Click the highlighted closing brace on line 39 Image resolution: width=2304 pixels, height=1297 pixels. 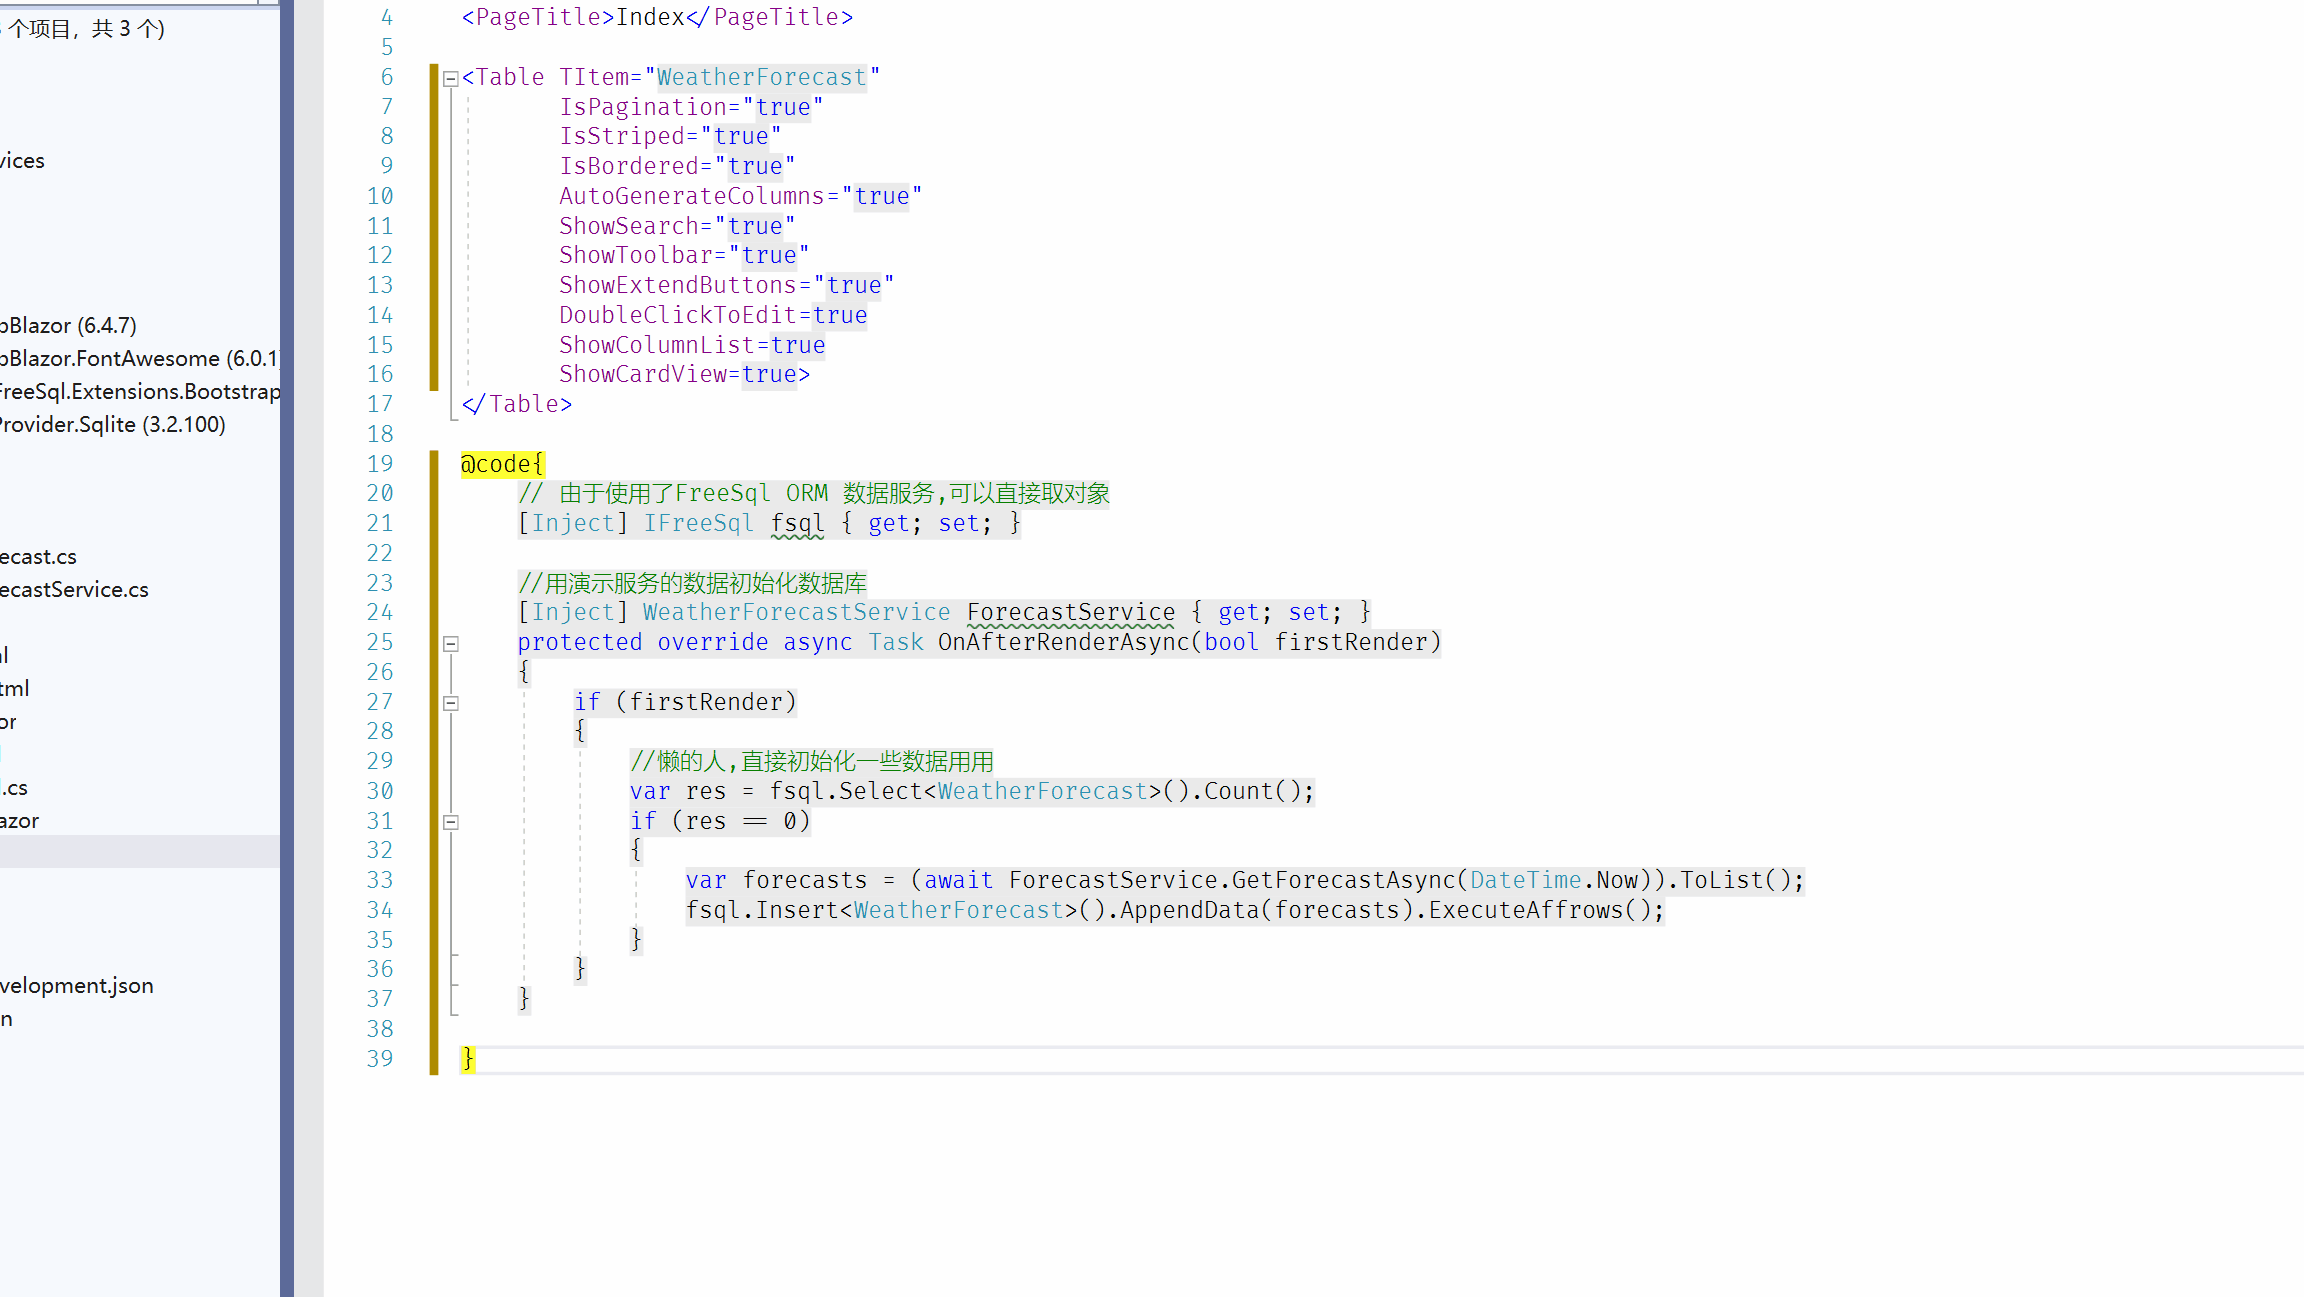pos(468,1058)
